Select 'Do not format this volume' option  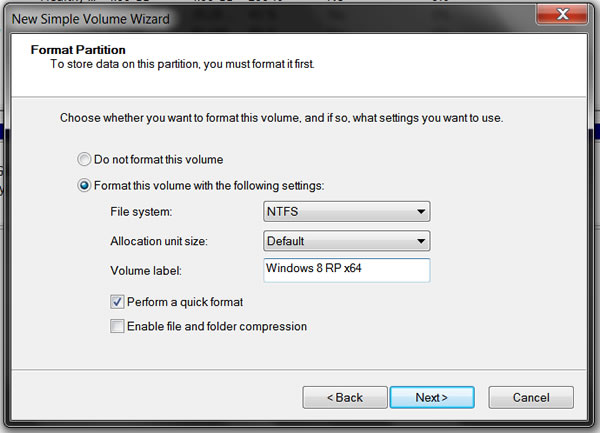pos(84,159)
